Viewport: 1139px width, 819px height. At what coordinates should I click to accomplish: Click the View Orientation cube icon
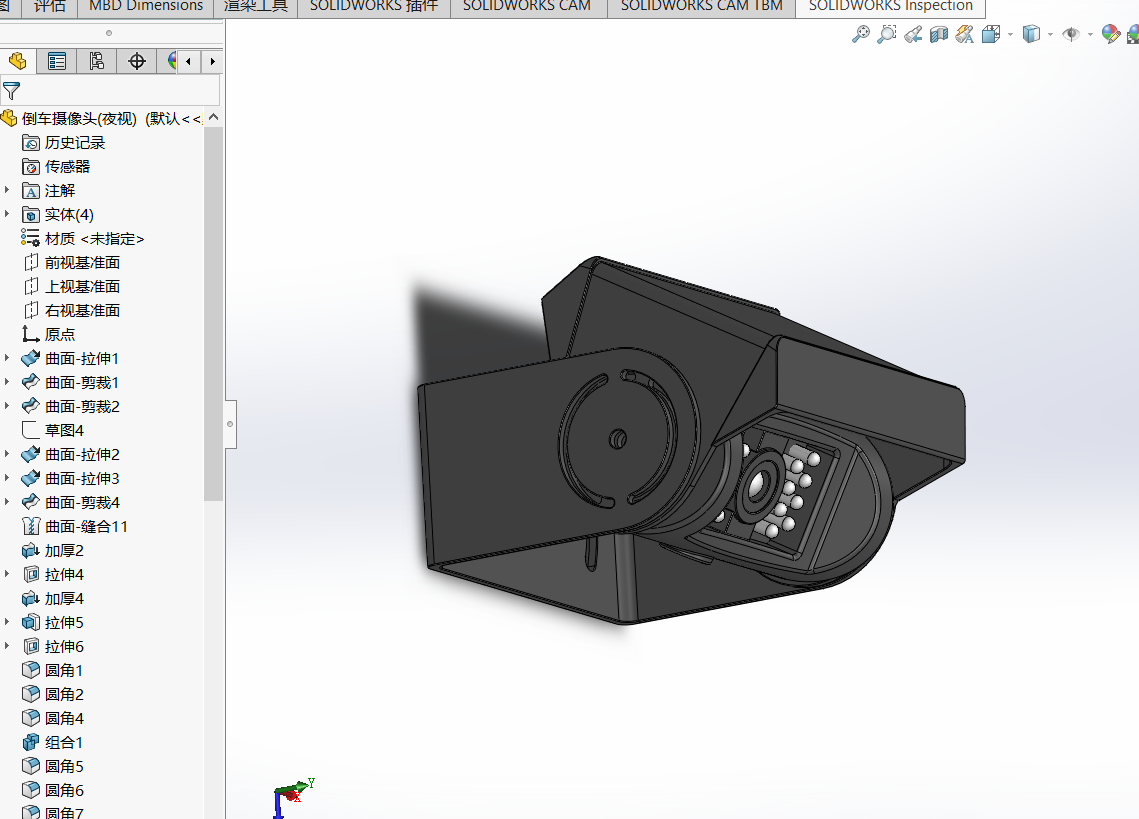(x=991, y=34)
